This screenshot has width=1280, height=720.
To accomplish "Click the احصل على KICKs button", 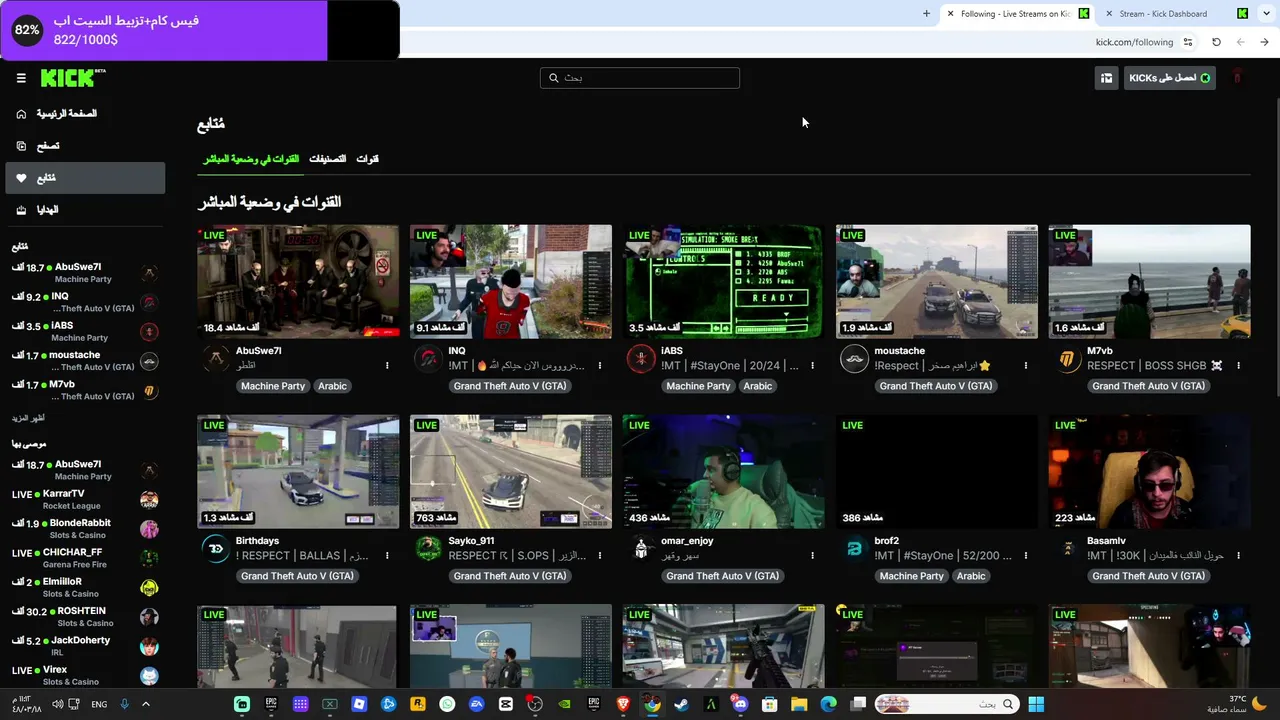I will pyautogui.click(x=1170, y=78).
